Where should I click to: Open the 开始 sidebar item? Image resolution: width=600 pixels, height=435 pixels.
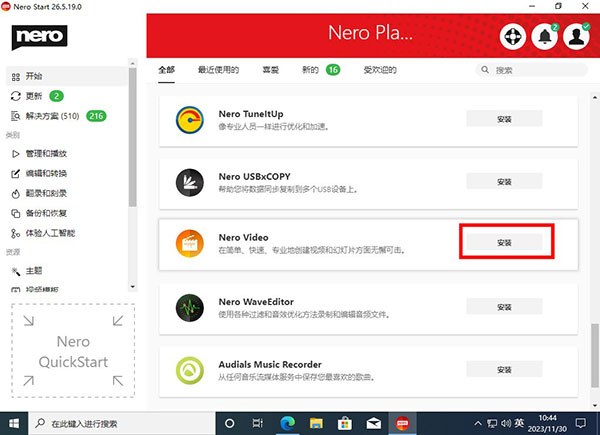[x=67, y=76]
